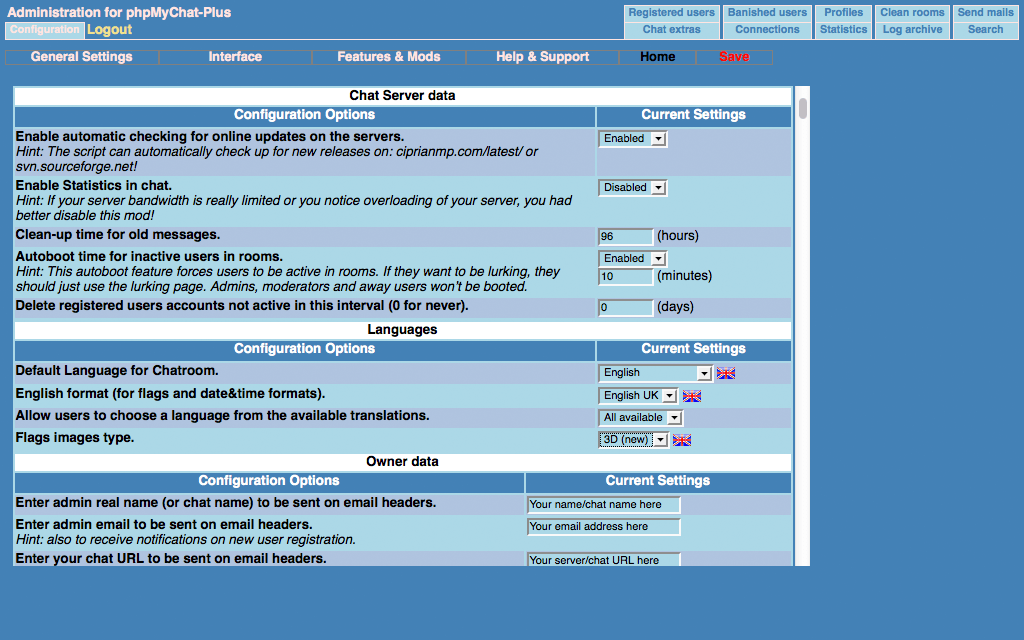Expand the Autoboot Enabled dropdown
The image size is (1024, 640).
pos(632,259)
